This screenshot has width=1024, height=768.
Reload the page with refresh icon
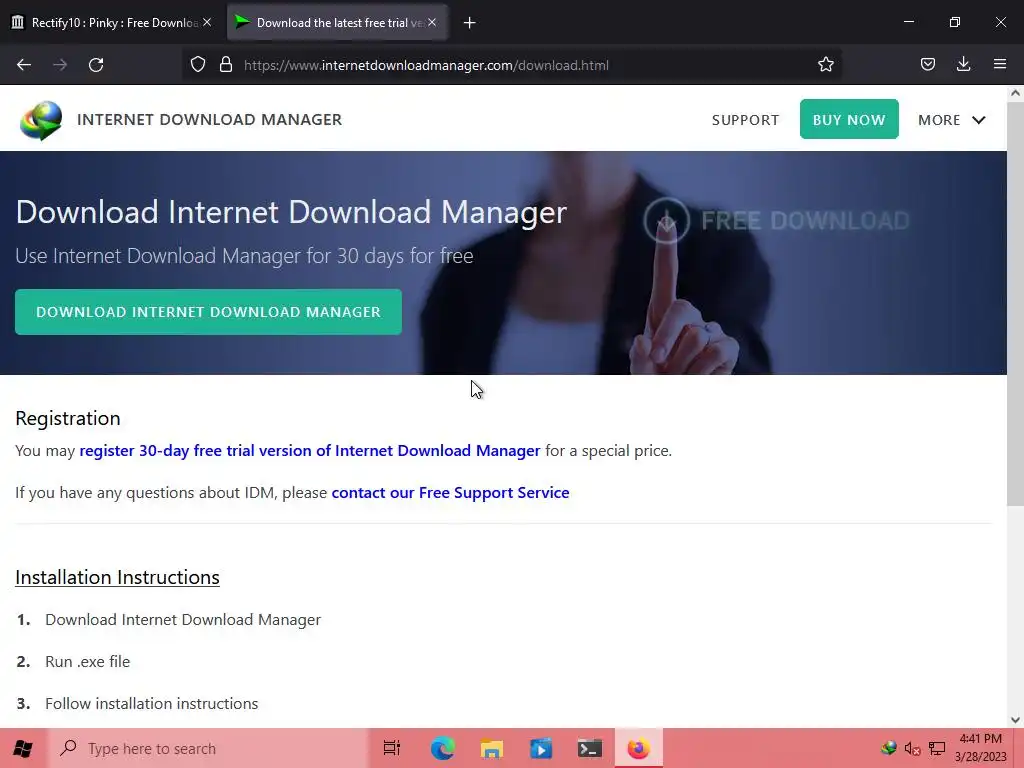96,65
